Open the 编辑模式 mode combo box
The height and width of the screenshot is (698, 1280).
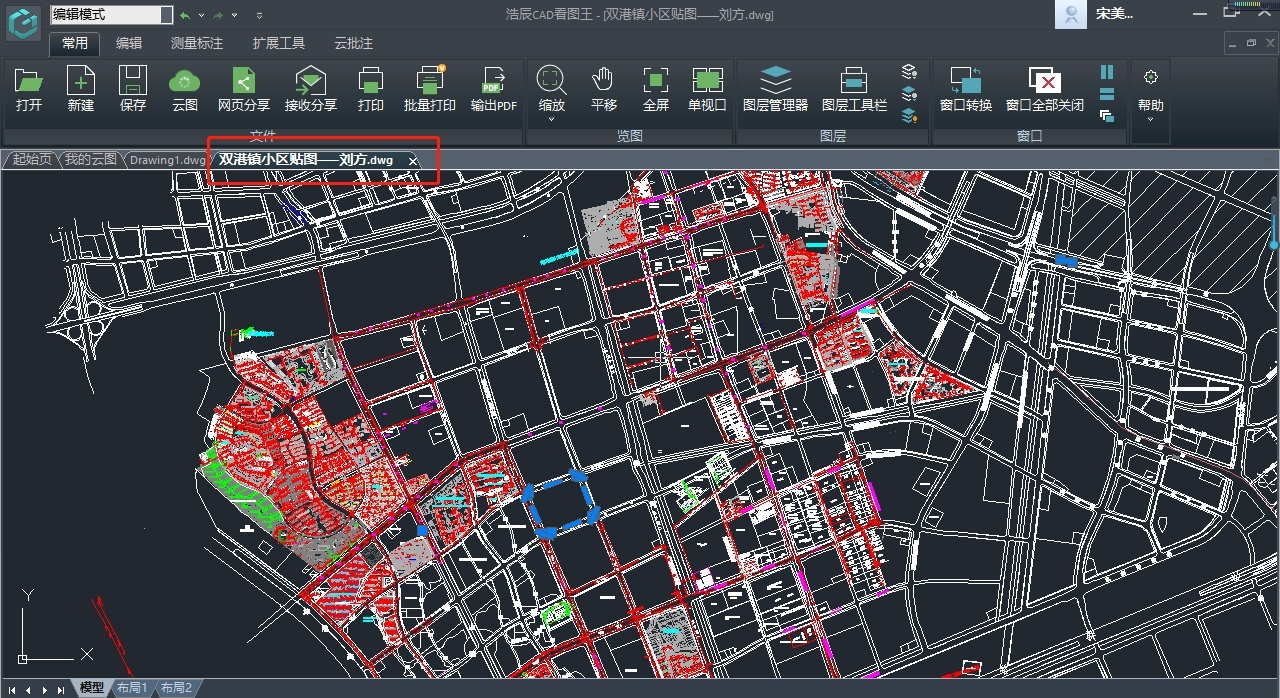point(111,14)
